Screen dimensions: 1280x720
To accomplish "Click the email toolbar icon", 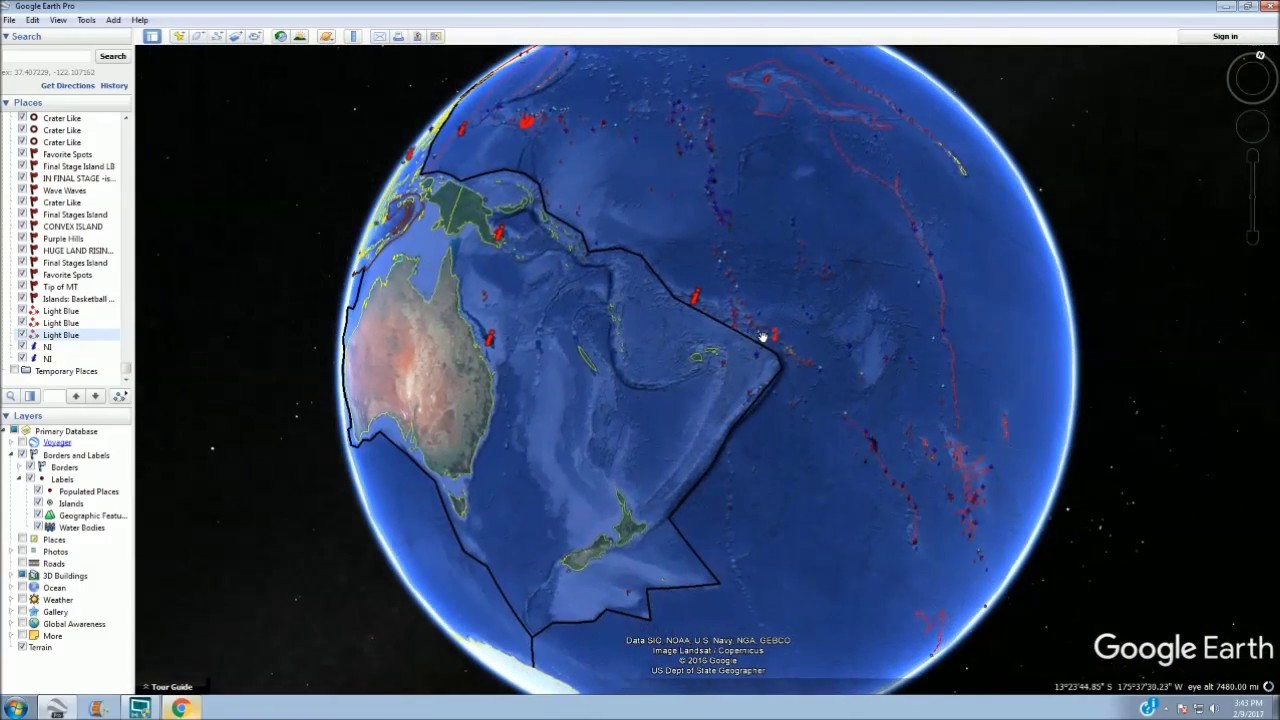I will (x=379, y=36).
